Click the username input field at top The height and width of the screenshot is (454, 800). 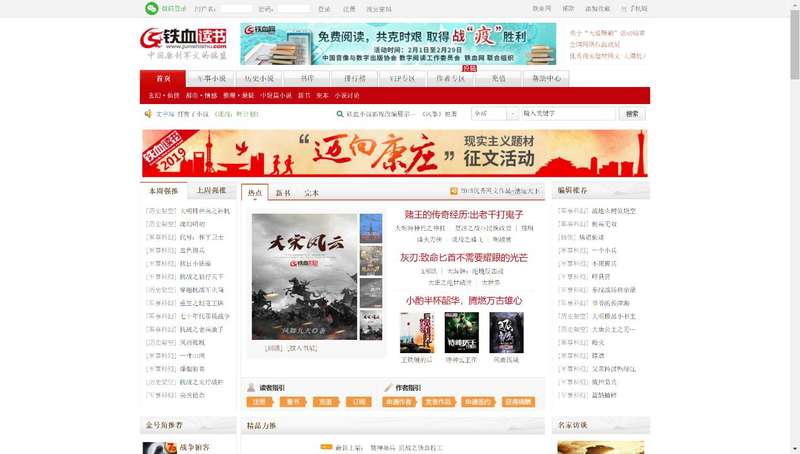point(236,8)
